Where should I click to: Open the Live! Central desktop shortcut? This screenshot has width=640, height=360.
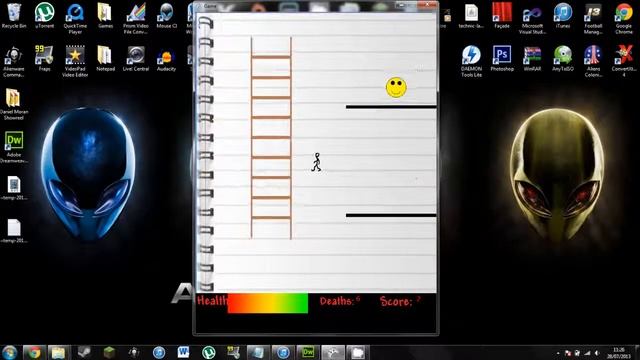point(136,58)
